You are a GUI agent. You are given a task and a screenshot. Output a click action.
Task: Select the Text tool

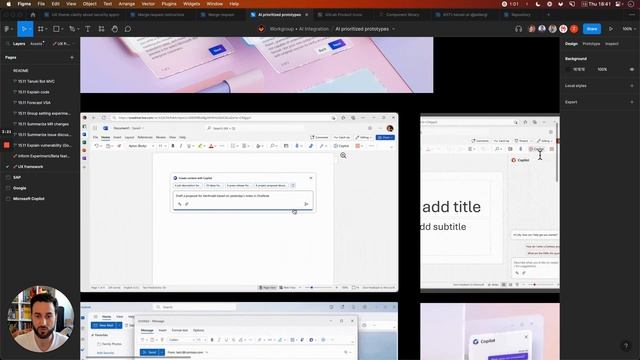point(88,29)
